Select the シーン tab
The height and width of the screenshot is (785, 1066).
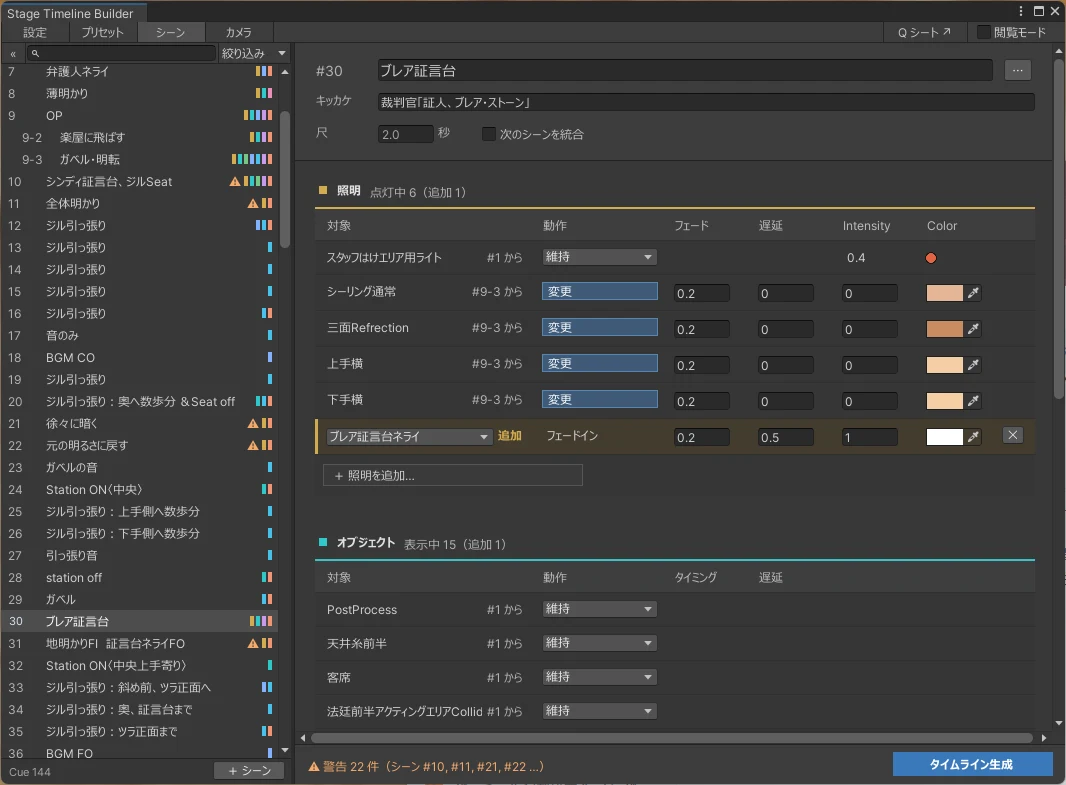coord(171,32)
